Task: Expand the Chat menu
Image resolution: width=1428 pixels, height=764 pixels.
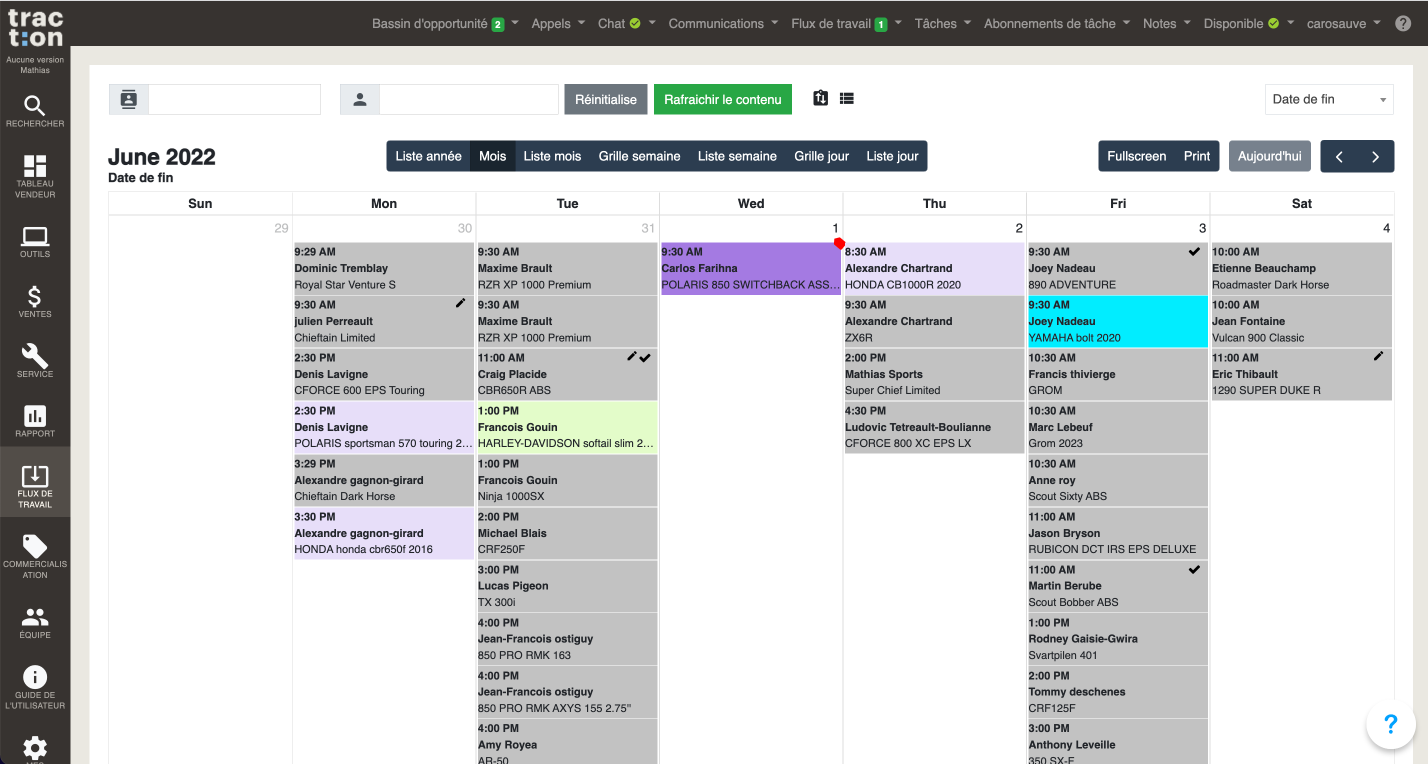Action: pos(627,23)
